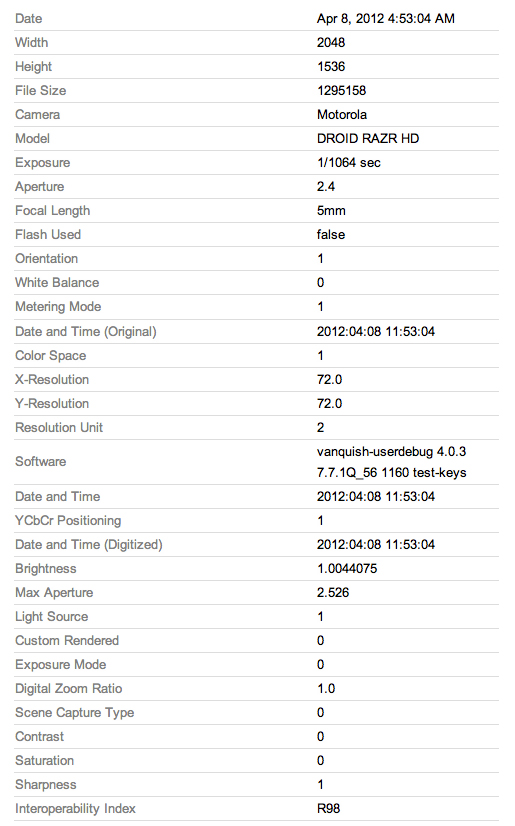The height and width of the screenshot is (826, 515).
Task: Select the X-Resolution value 72.0
Action: pos(329,379)
